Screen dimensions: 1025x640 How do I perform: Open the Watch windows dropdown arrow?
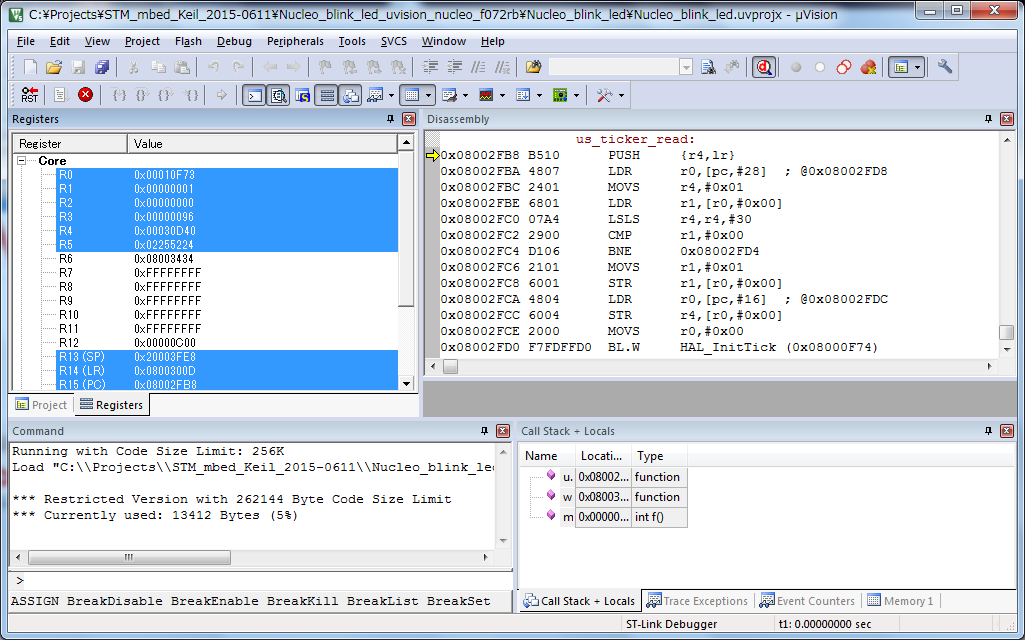tap(391, 95)
